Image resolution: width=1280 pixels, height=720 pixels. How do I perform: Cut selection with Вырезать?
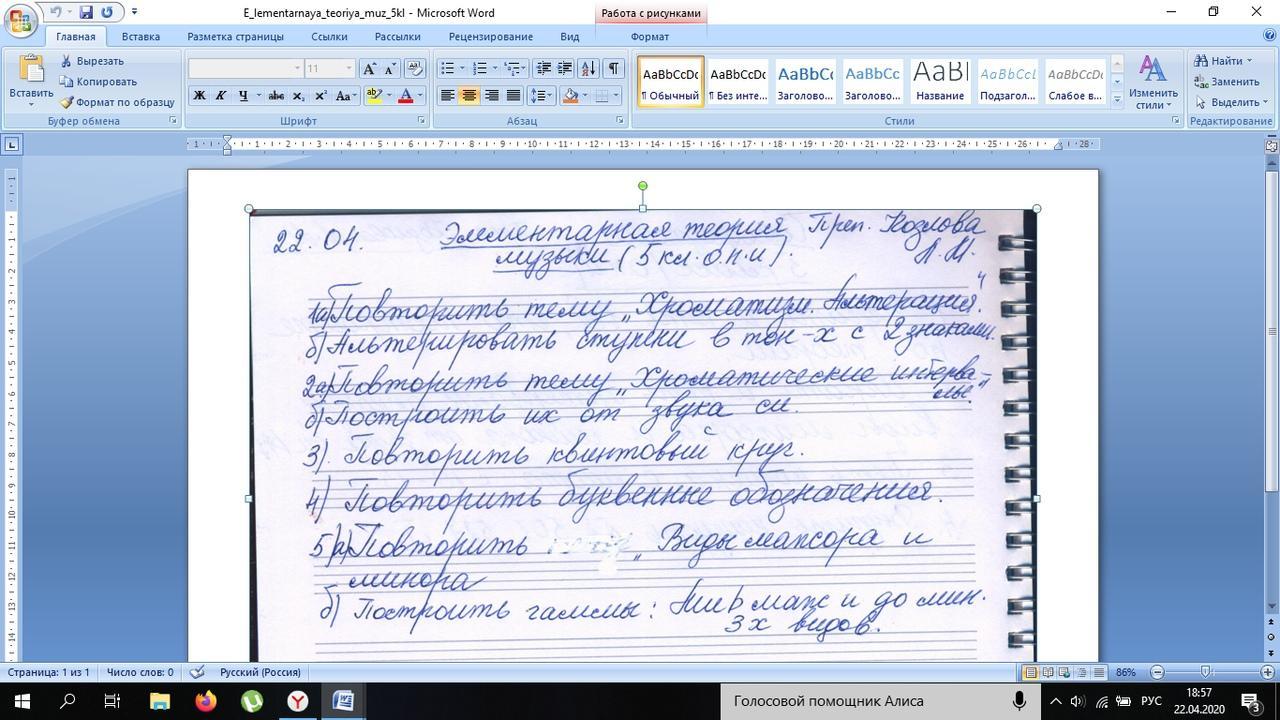[92, 61]
